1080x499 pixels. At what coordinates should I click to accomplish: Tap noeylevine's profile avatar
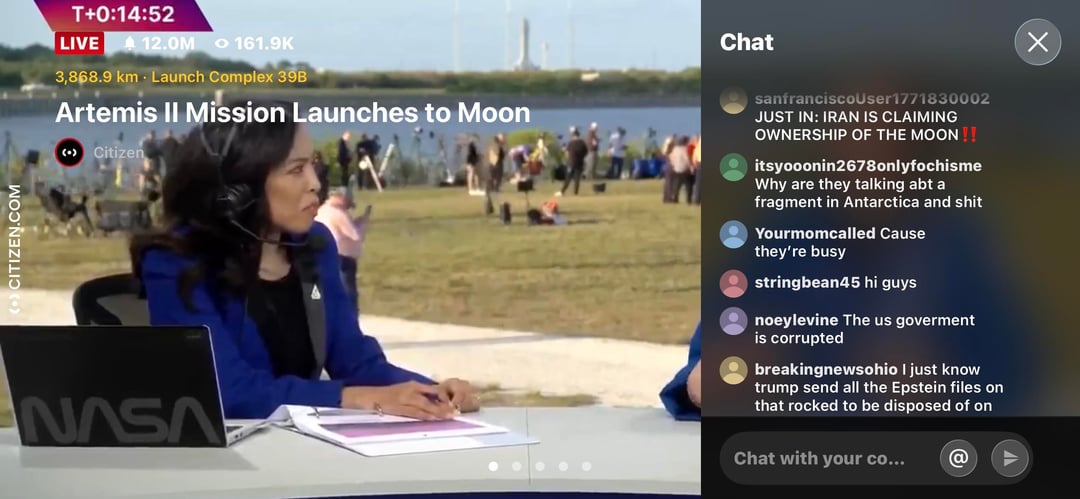click(734, 321)
